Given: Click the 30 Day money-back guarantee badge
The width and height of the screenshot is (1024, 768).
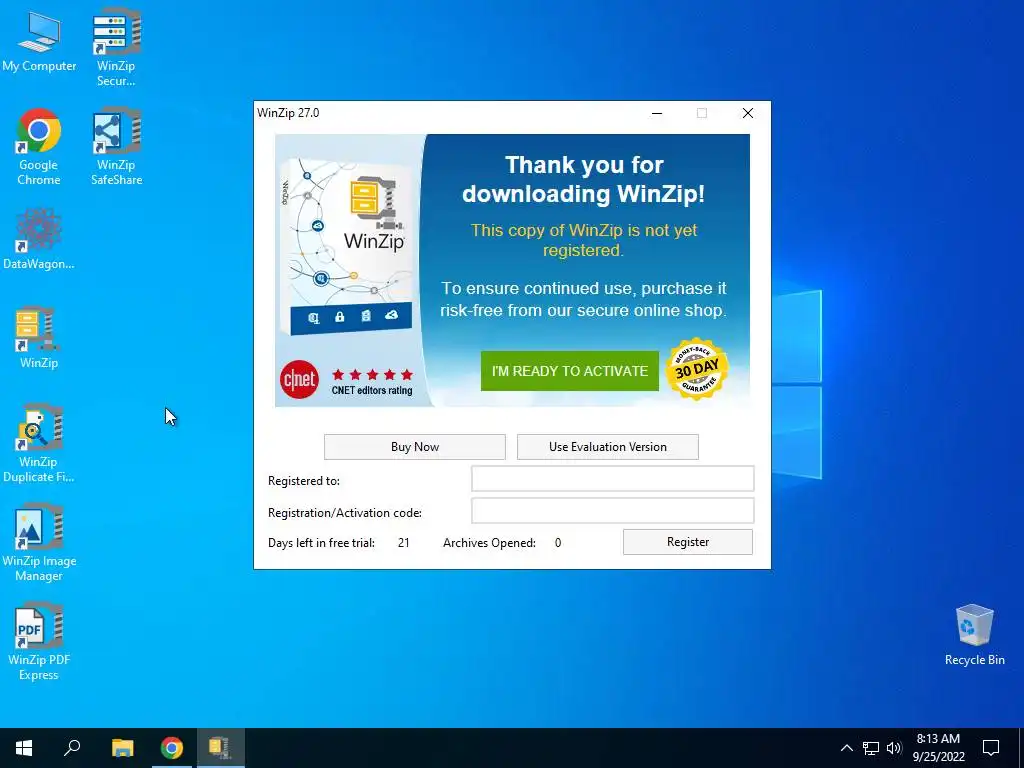Looking at the screenshot, I should coord(697,370).
